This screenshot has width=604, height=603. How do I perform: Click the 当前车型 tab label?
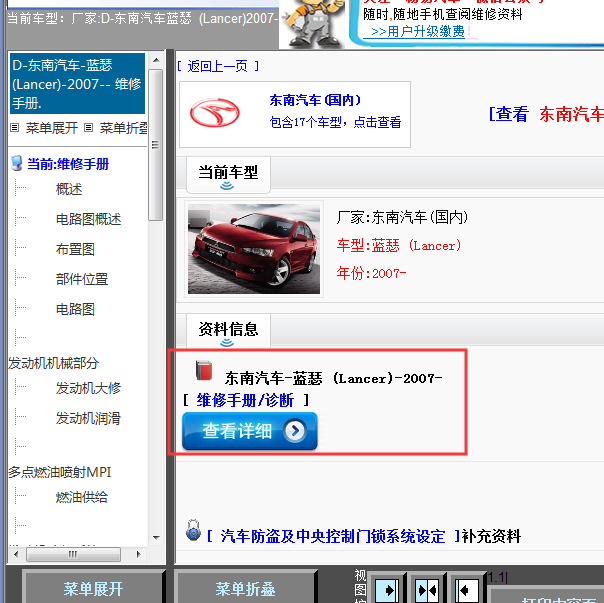point(228,172)
